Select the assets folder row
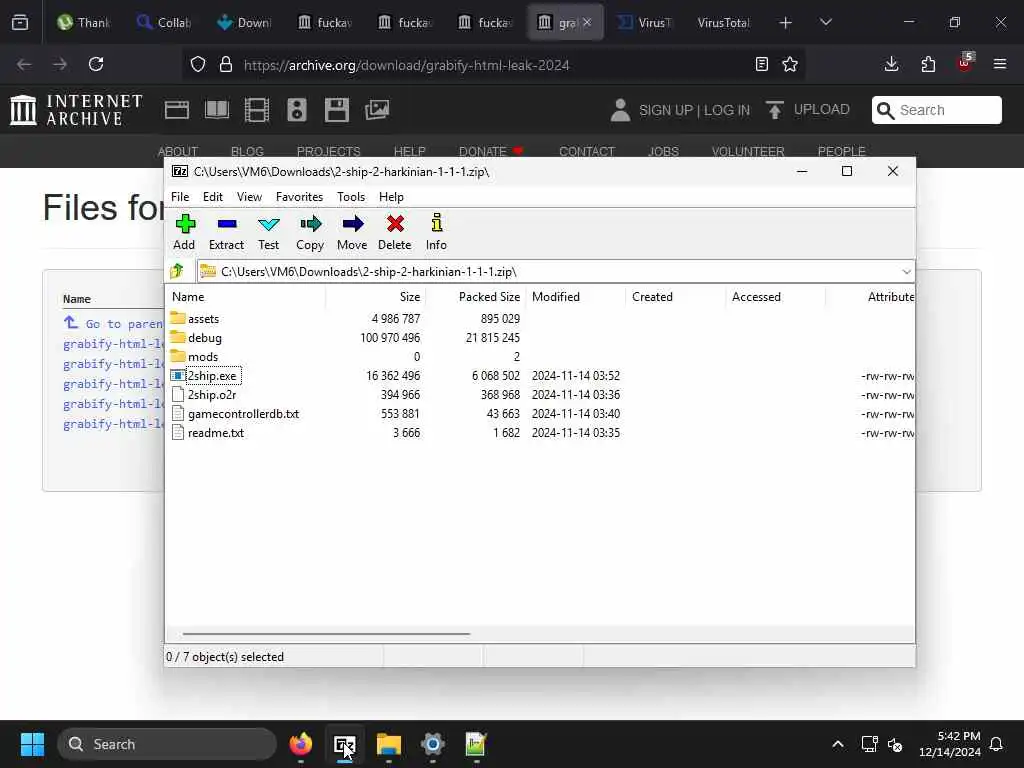1024x768 pixels. 541,319
